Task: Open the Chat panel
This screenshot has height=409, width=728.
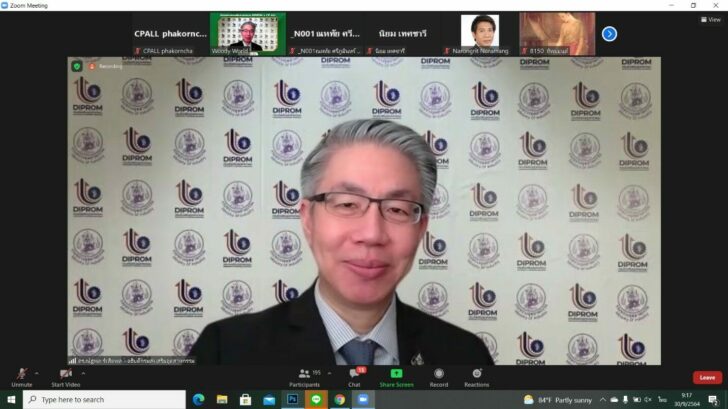Action: pyautogui.click(x=355, y=378)
